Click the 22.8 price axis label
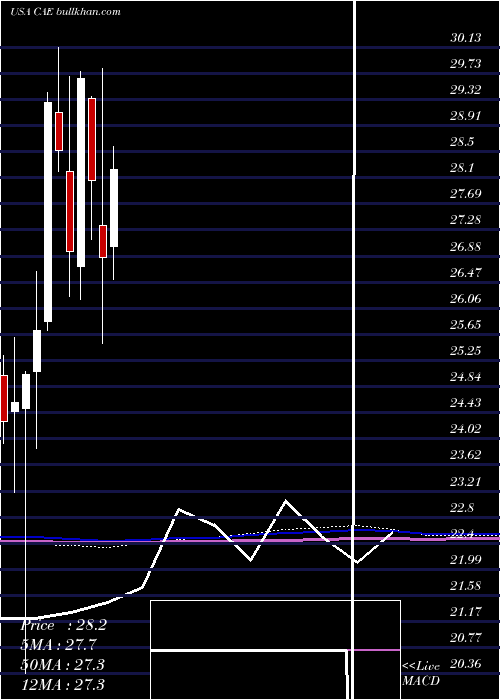Viewport: 500px width, 700px height. click(462, 508)
